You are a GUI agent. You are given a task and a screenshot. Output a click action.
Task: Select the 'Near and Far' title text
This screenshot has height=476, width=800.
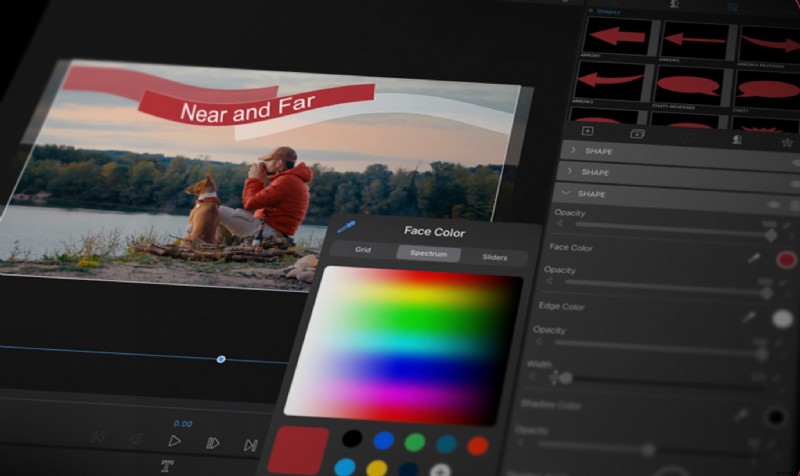(x=247, y=108)
